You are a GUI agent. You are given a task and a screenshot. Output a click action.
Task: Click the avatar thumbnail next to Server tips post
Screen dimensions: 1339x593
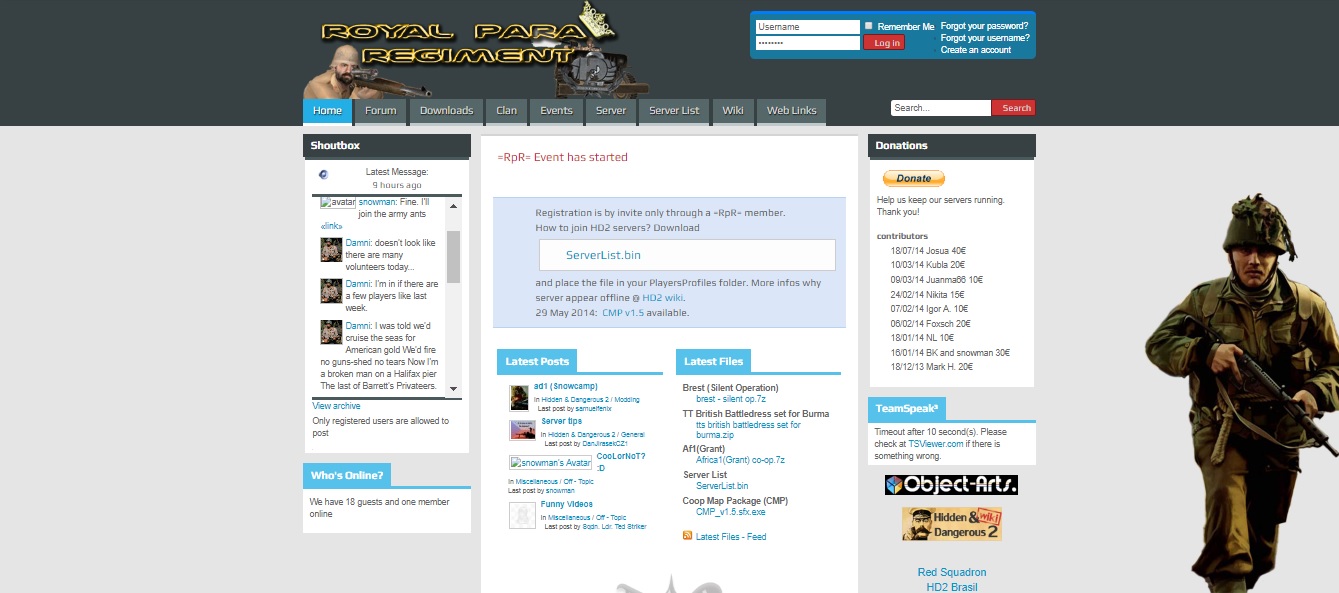(x=522, y=430)
